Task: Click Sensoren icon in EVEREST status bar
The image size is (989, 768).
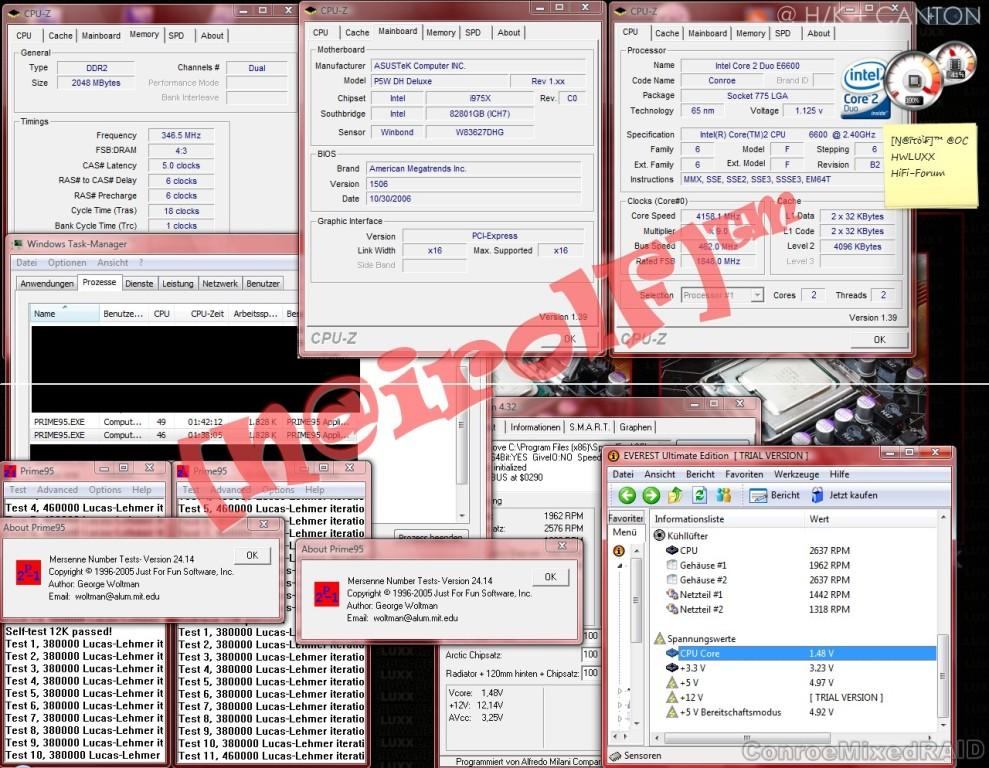Action: point(616,755)
